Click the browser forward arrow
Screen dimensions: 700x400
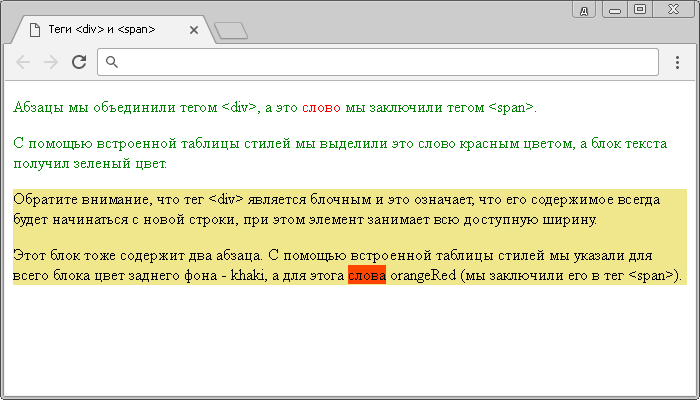pyautogui.click(x=51, y=62)
